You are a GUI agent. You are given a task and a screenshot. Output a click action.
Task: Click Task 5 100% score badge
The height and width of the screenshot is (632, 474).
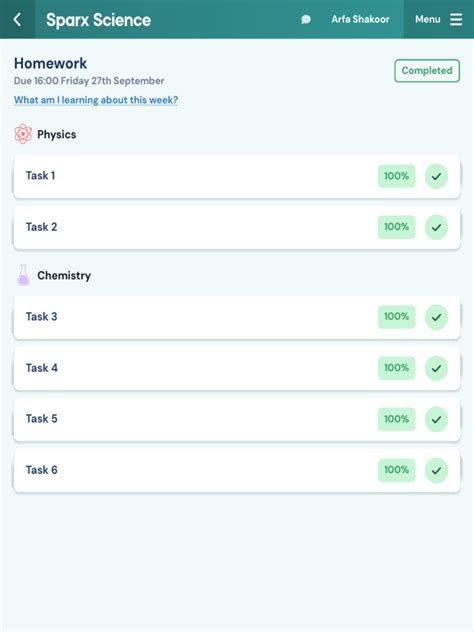tap(397, 419)
